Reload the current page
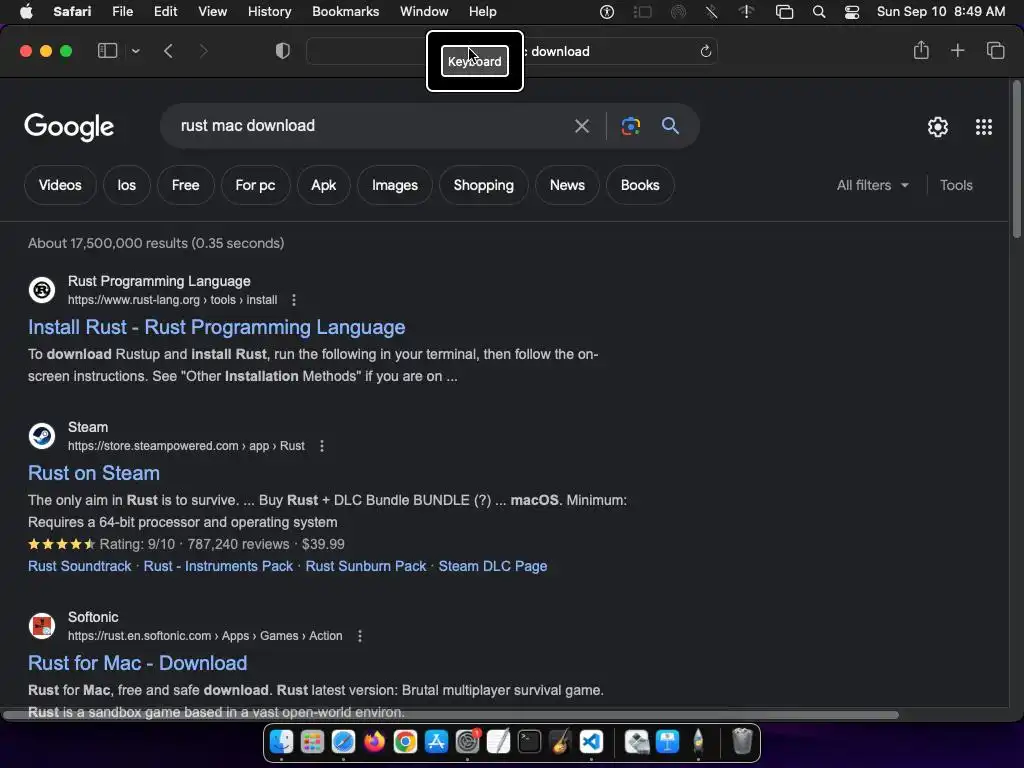 point(705,51)
